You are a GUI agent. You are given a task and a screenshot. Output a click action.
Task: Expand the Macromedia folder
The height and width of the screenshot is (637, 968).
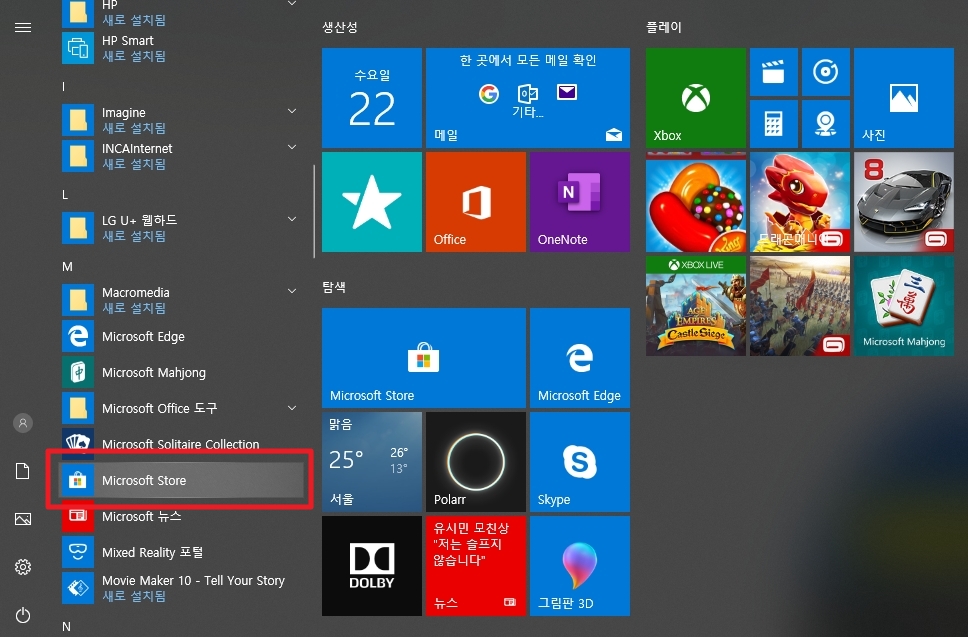292,291
